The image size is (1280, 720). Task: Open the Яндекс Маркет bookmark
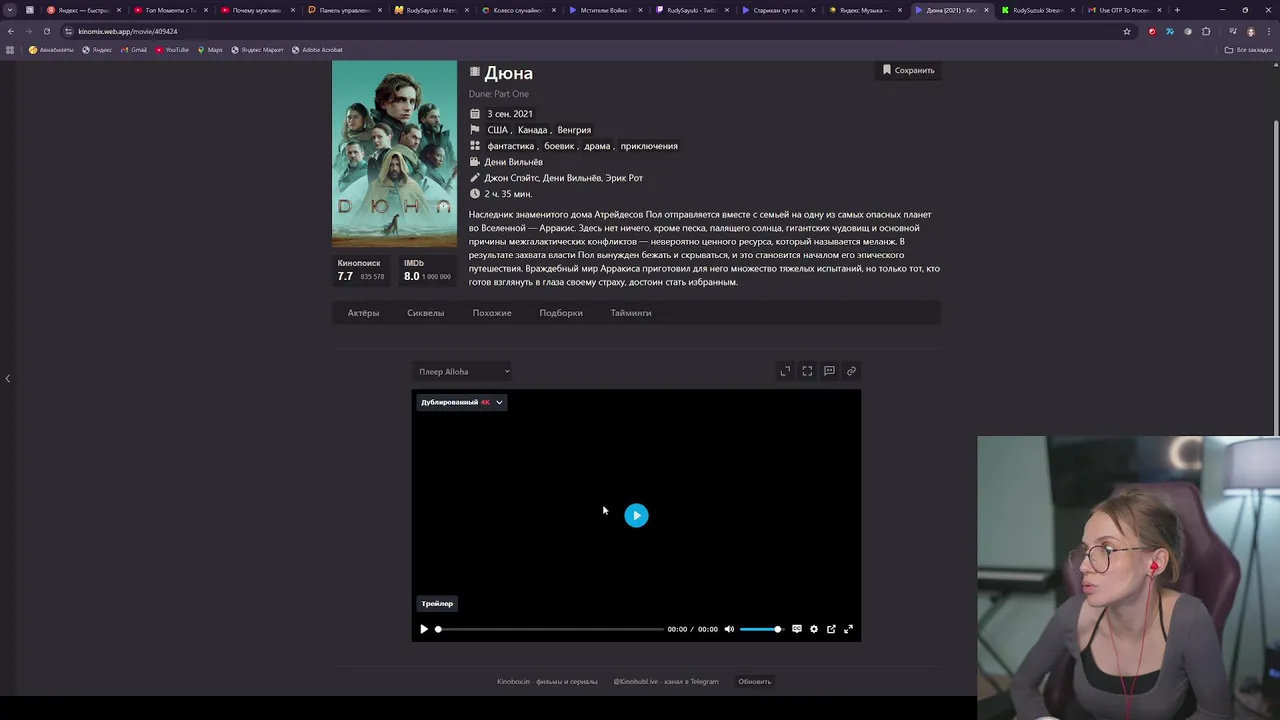(x=257, y=50)
